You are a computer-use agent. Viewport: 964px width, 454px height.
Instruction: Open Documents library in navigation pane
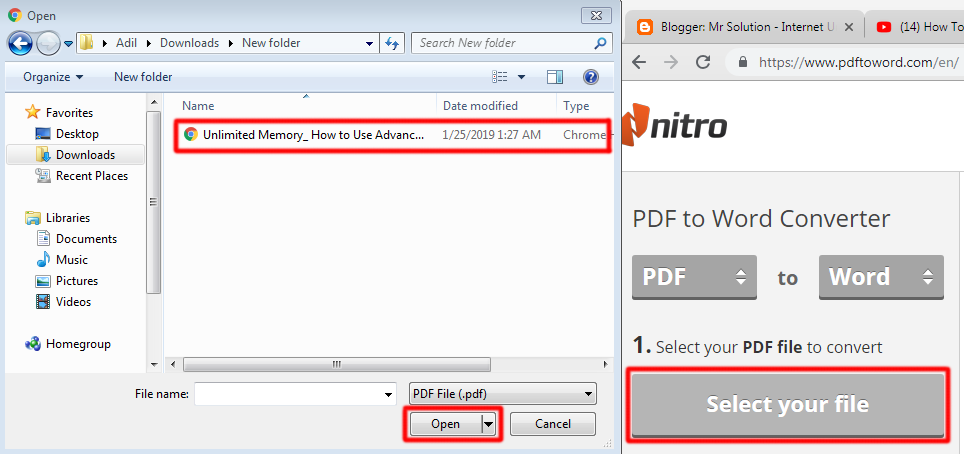pos(76,239)
